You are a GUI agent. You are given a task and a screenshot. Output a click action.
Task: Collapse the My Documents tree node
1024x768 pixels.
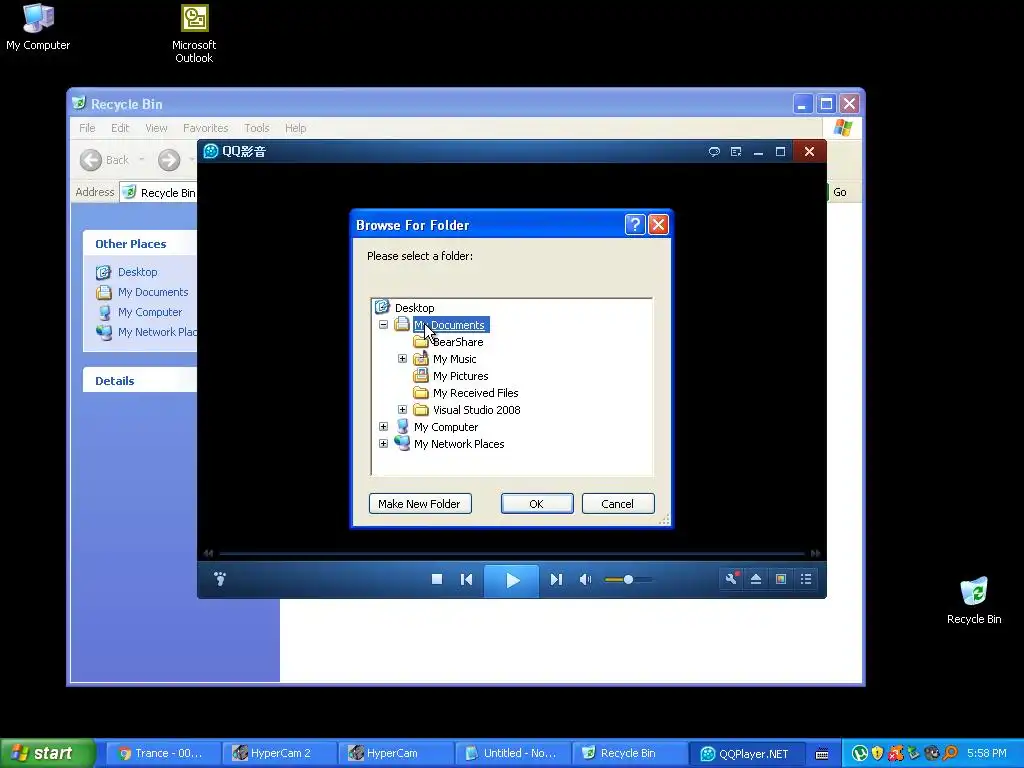[x=383, y=325]
